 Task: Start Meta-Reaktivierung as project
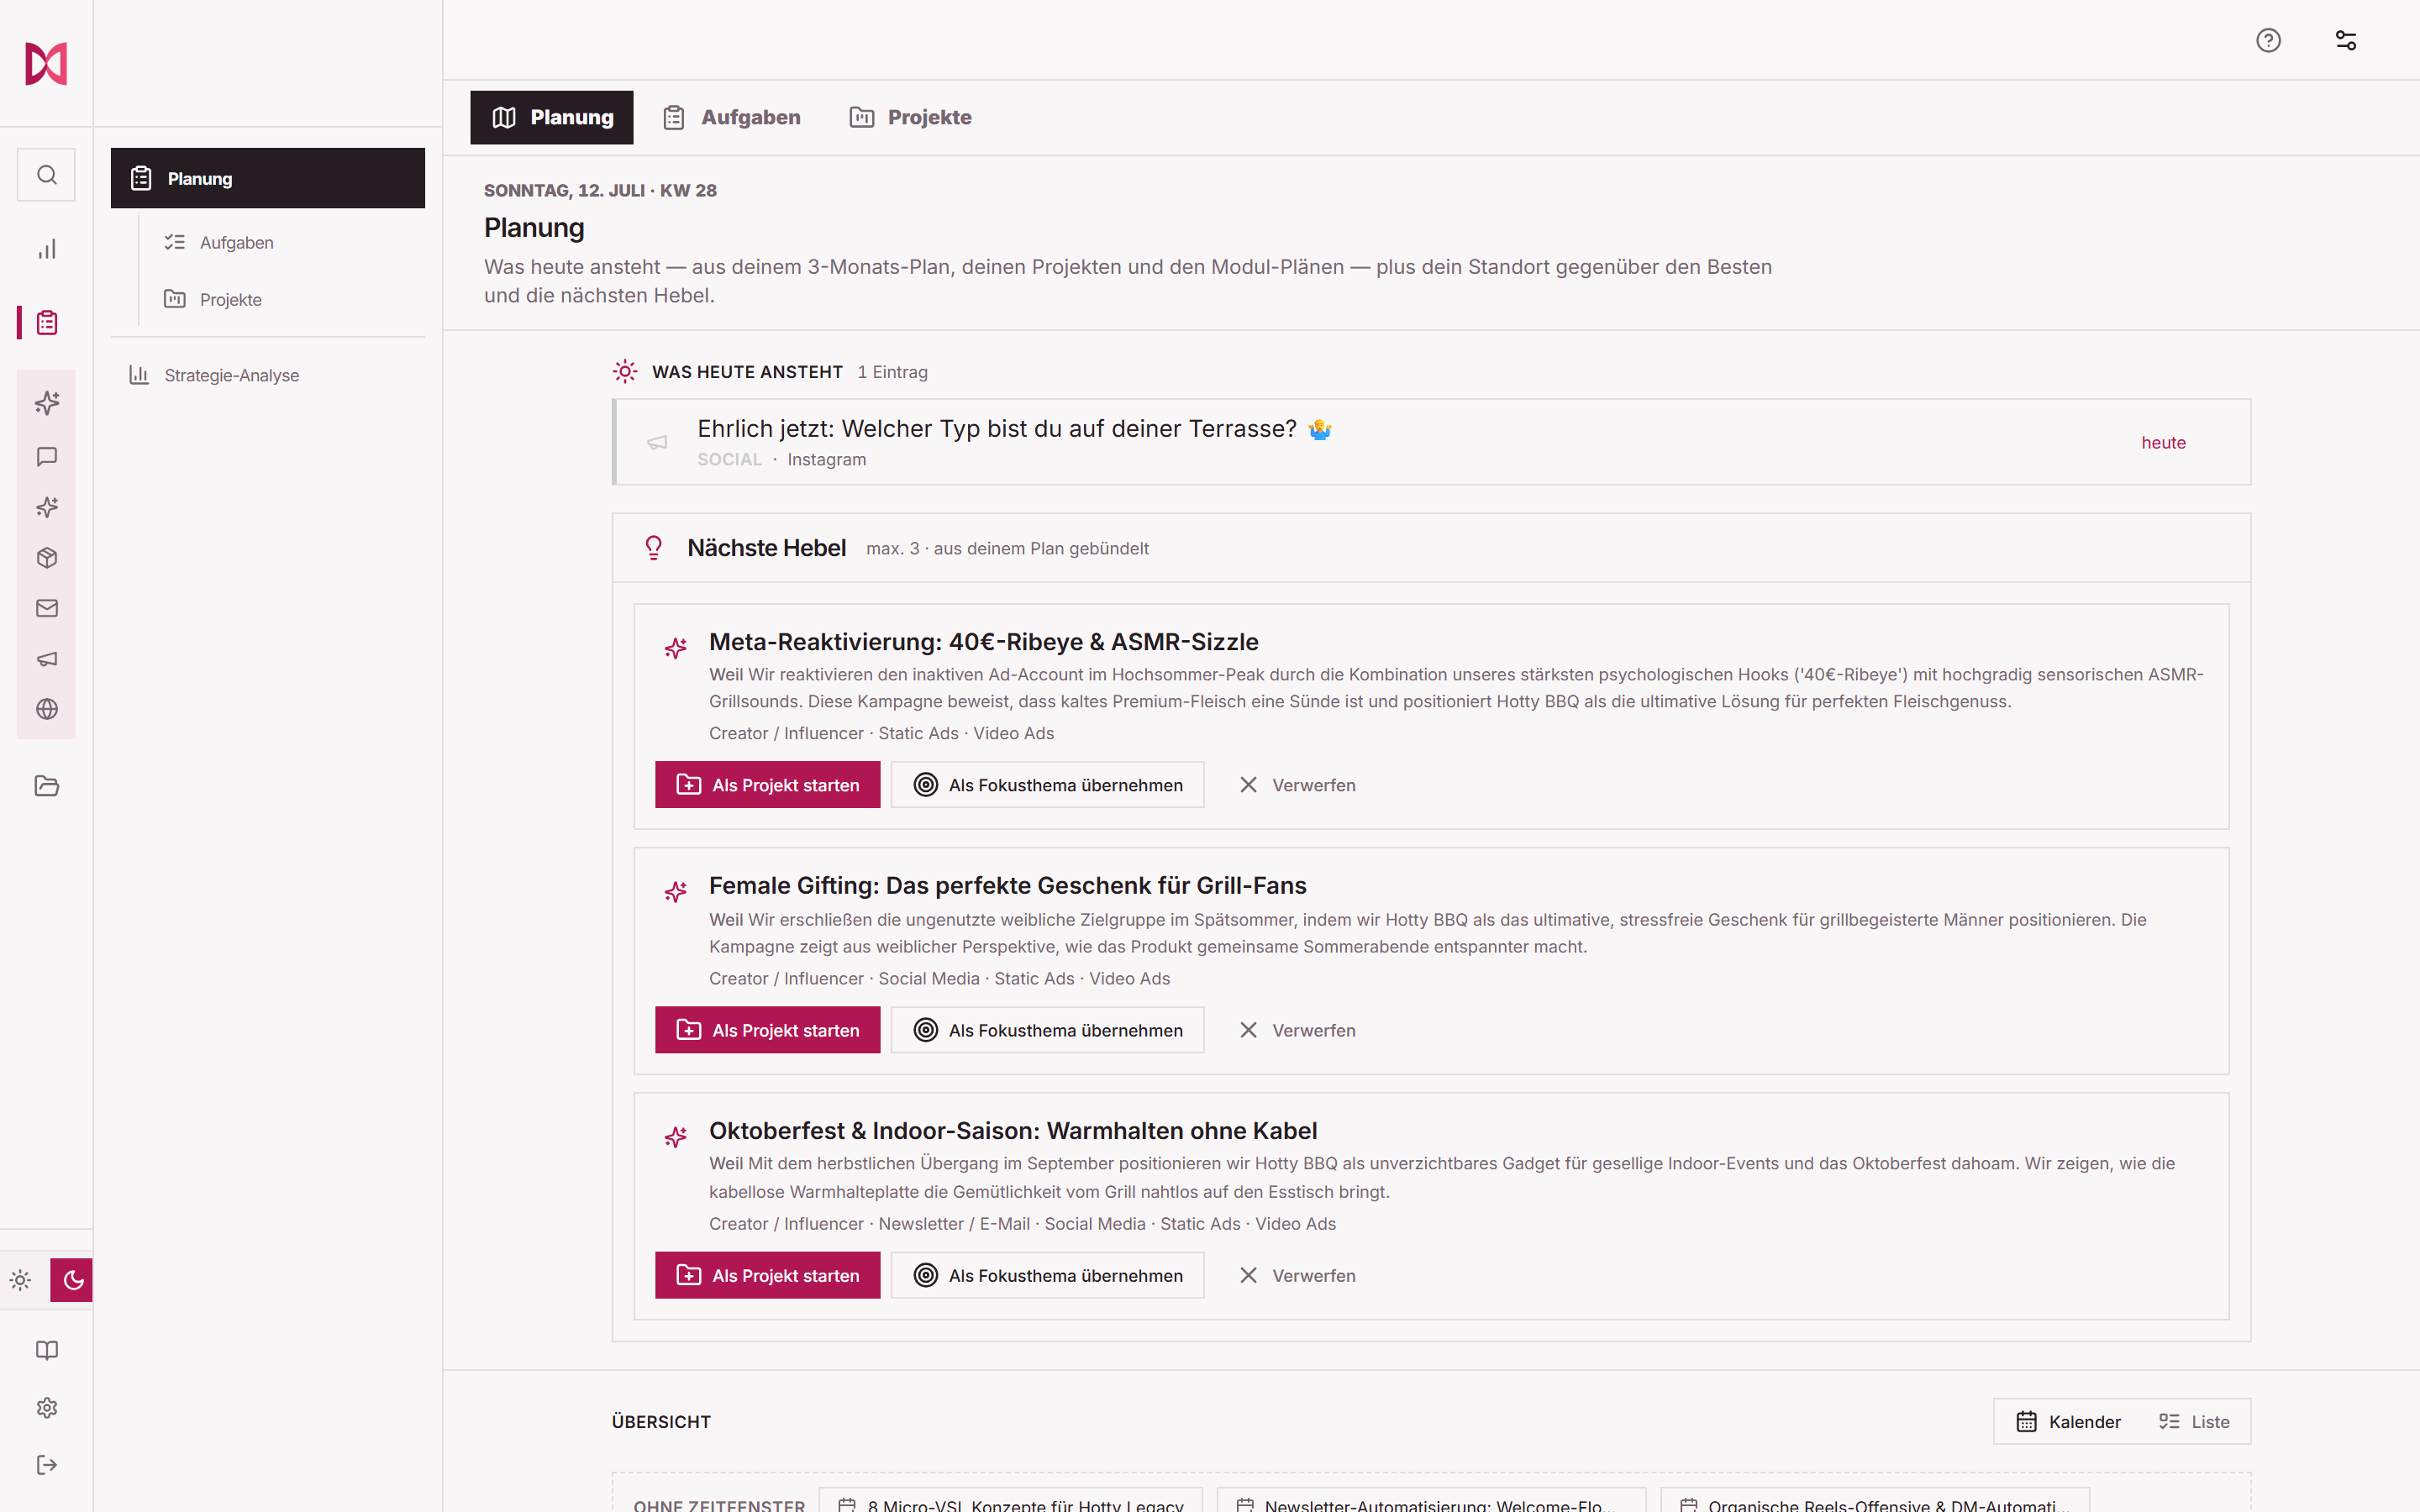coord(767,785)
